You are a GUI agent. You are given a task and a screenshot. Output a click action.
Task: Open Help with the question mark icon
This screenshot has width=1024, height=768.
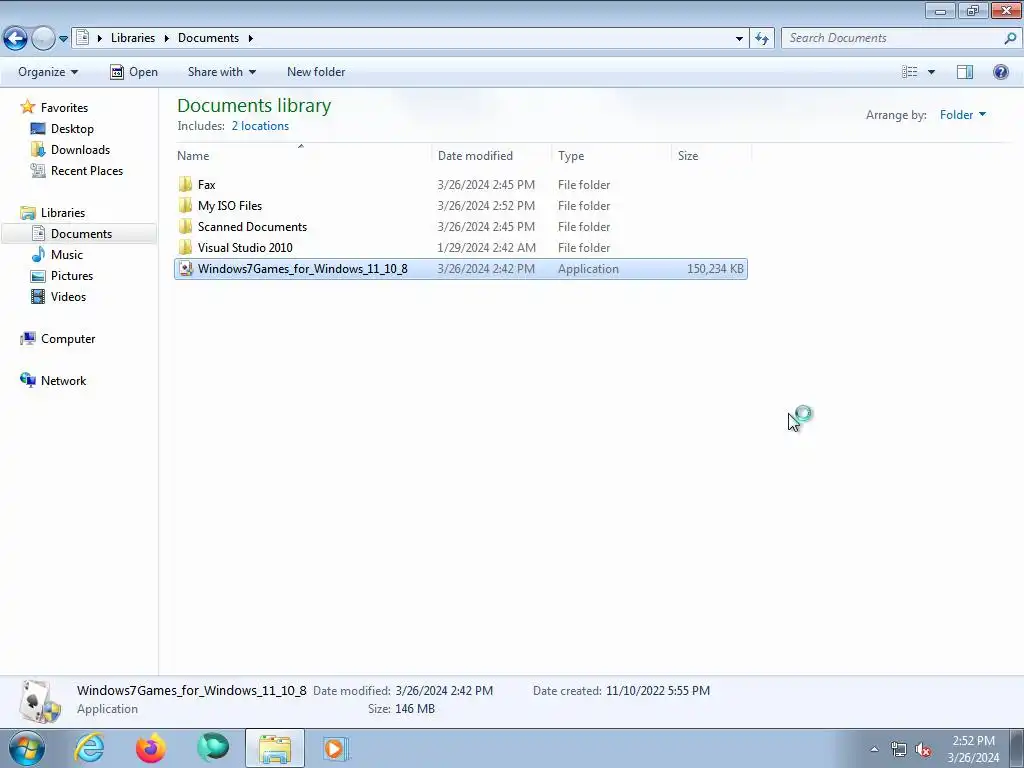pyautogui.click(x=1000, y=72)
